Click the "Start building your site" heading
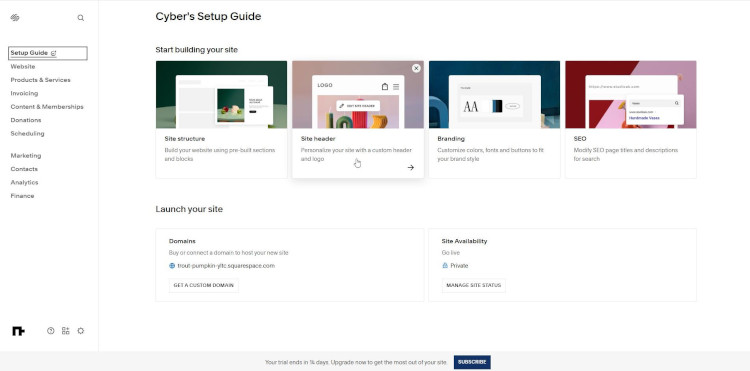The image size is (750, 371). coord(197,50)
